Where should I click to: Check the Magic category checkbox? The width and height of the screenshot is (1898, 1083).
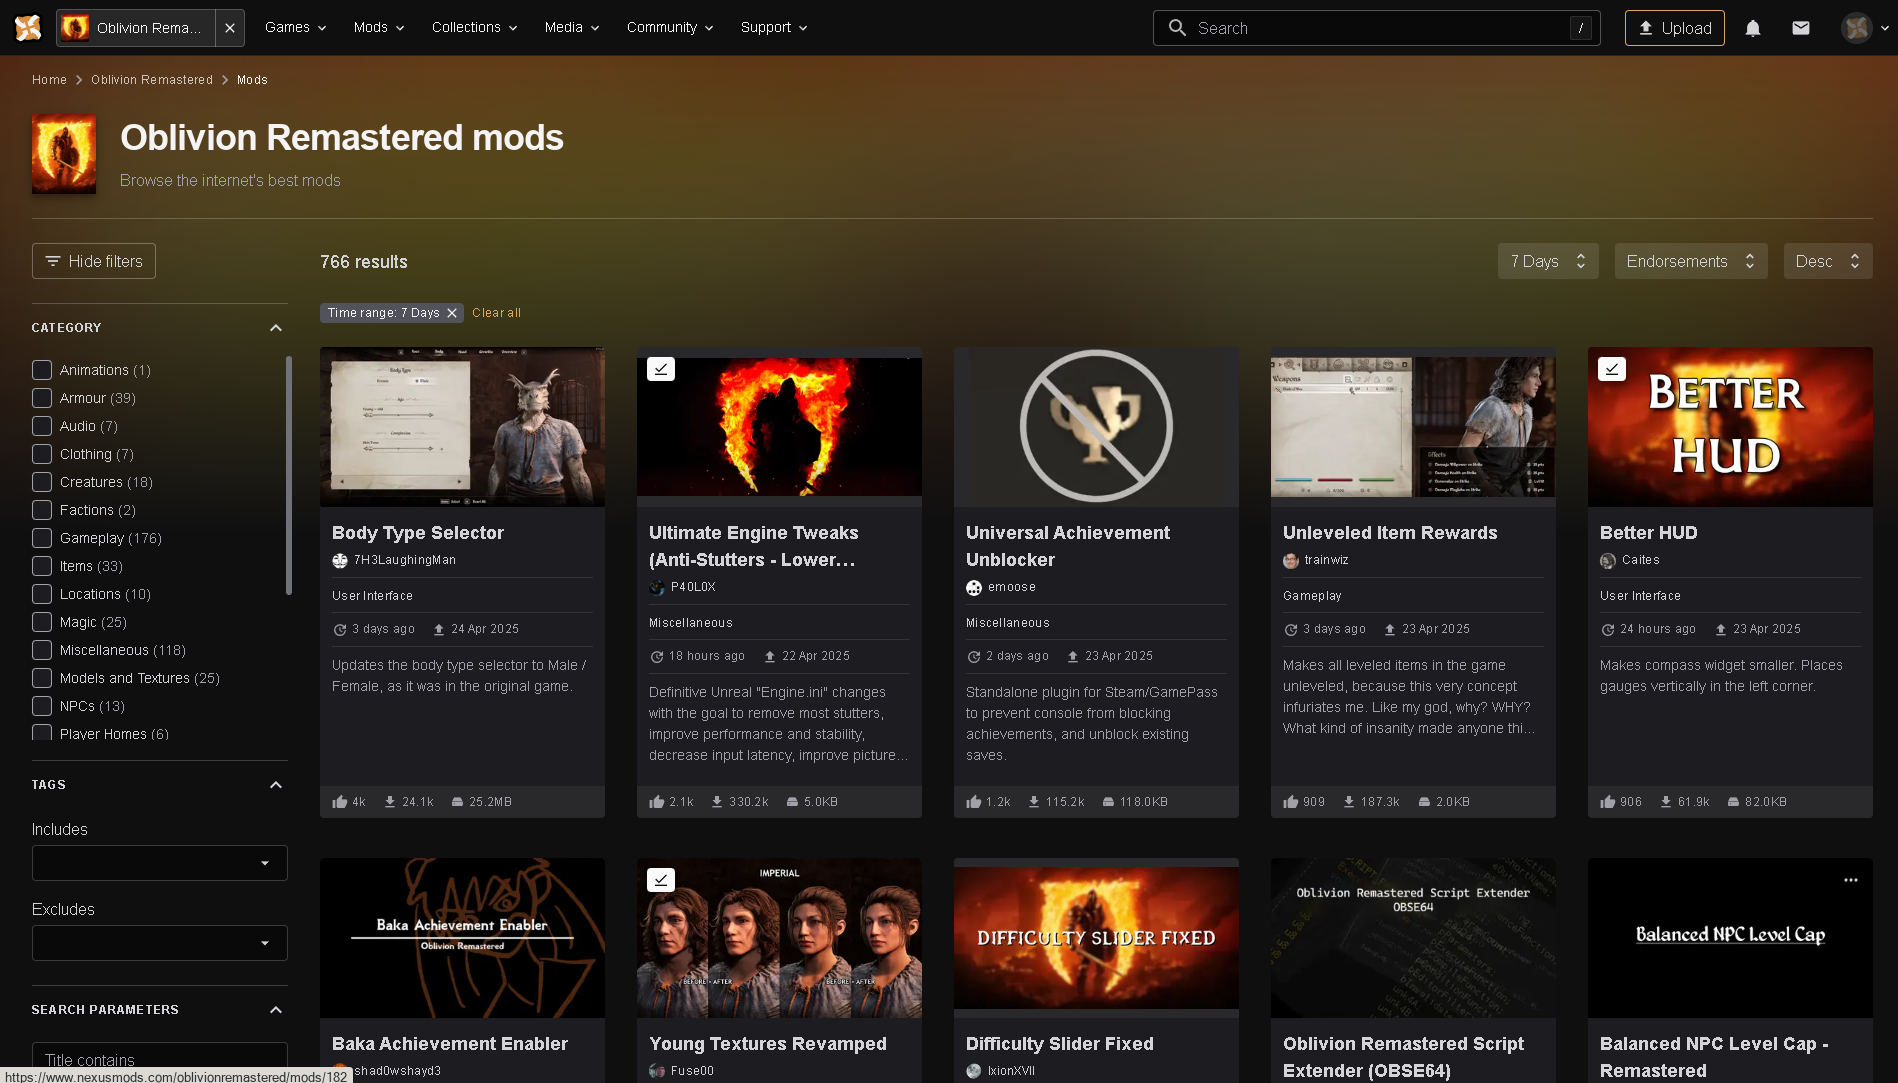[42, 622]
